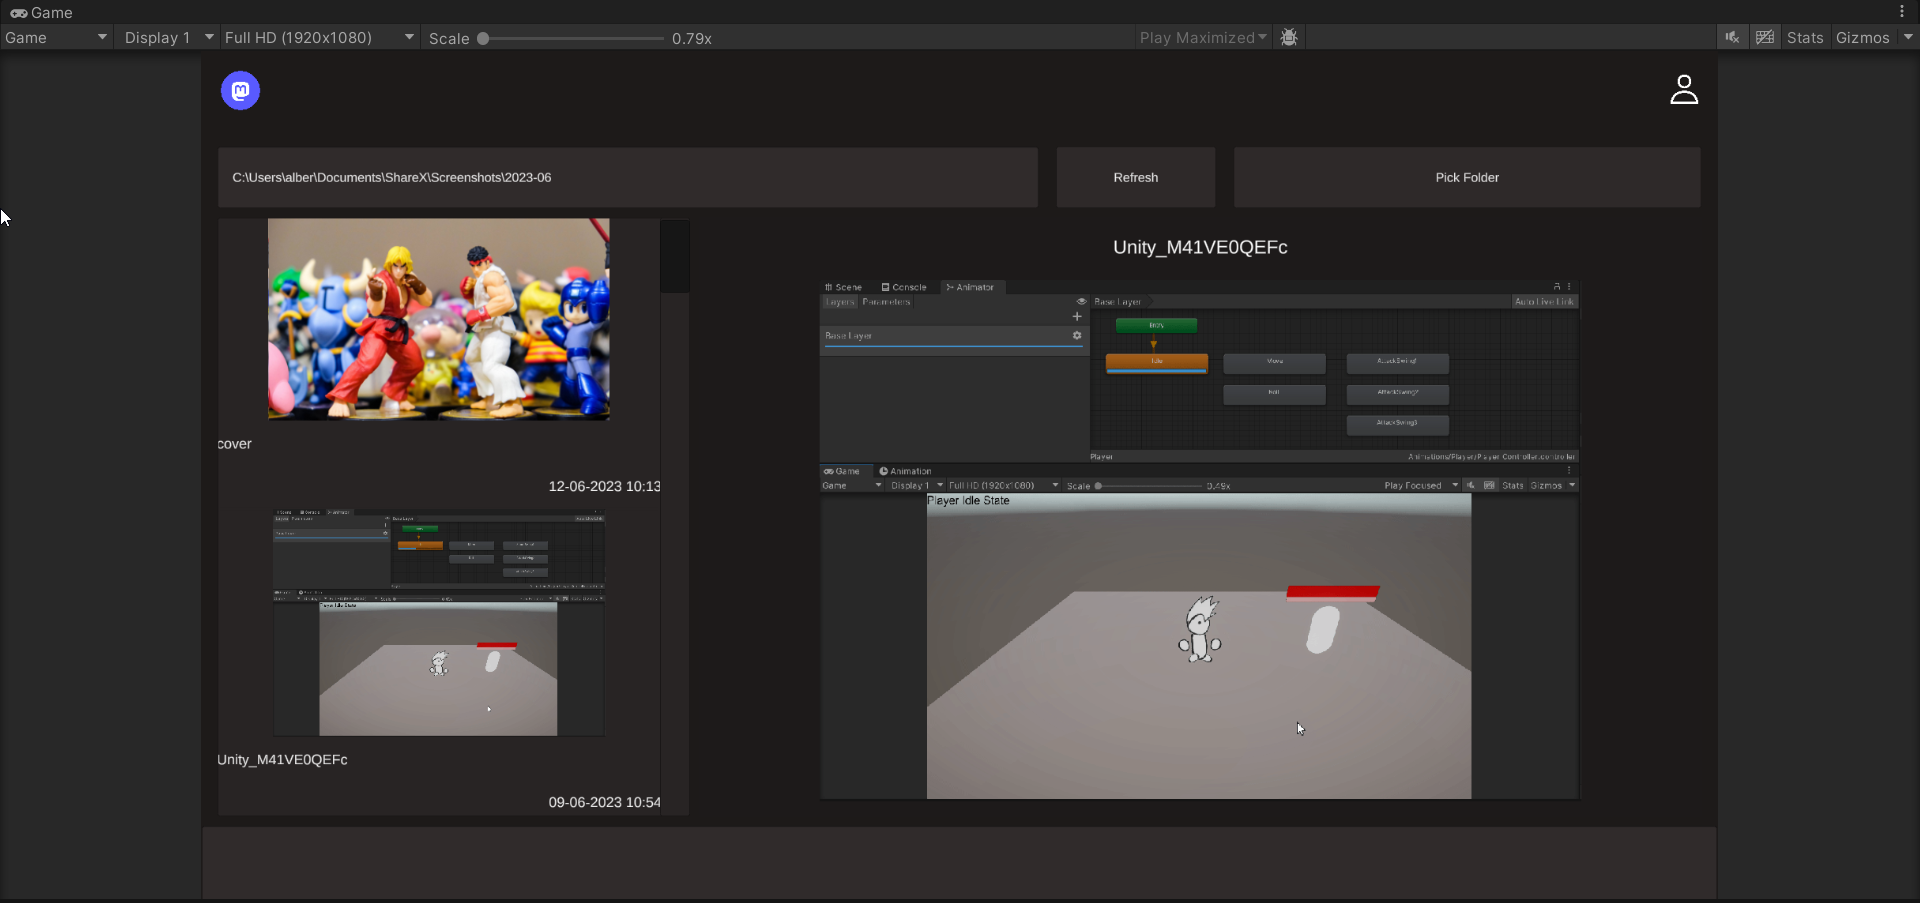Click the Pick Folder button

[1467, 177]
